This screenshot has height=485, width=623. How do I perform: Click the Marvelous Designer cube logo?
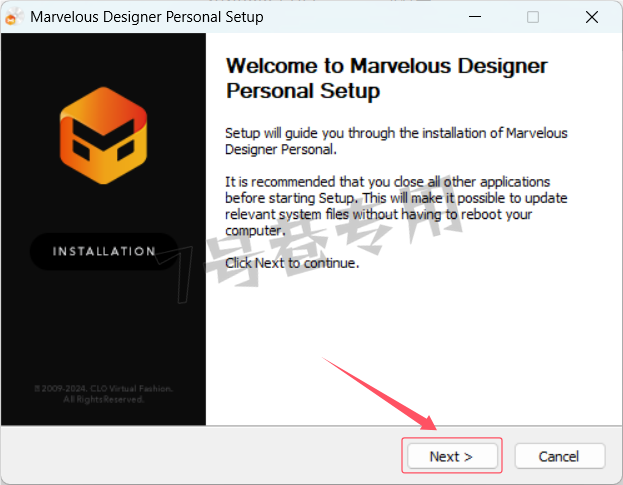(x=104, y=135)
